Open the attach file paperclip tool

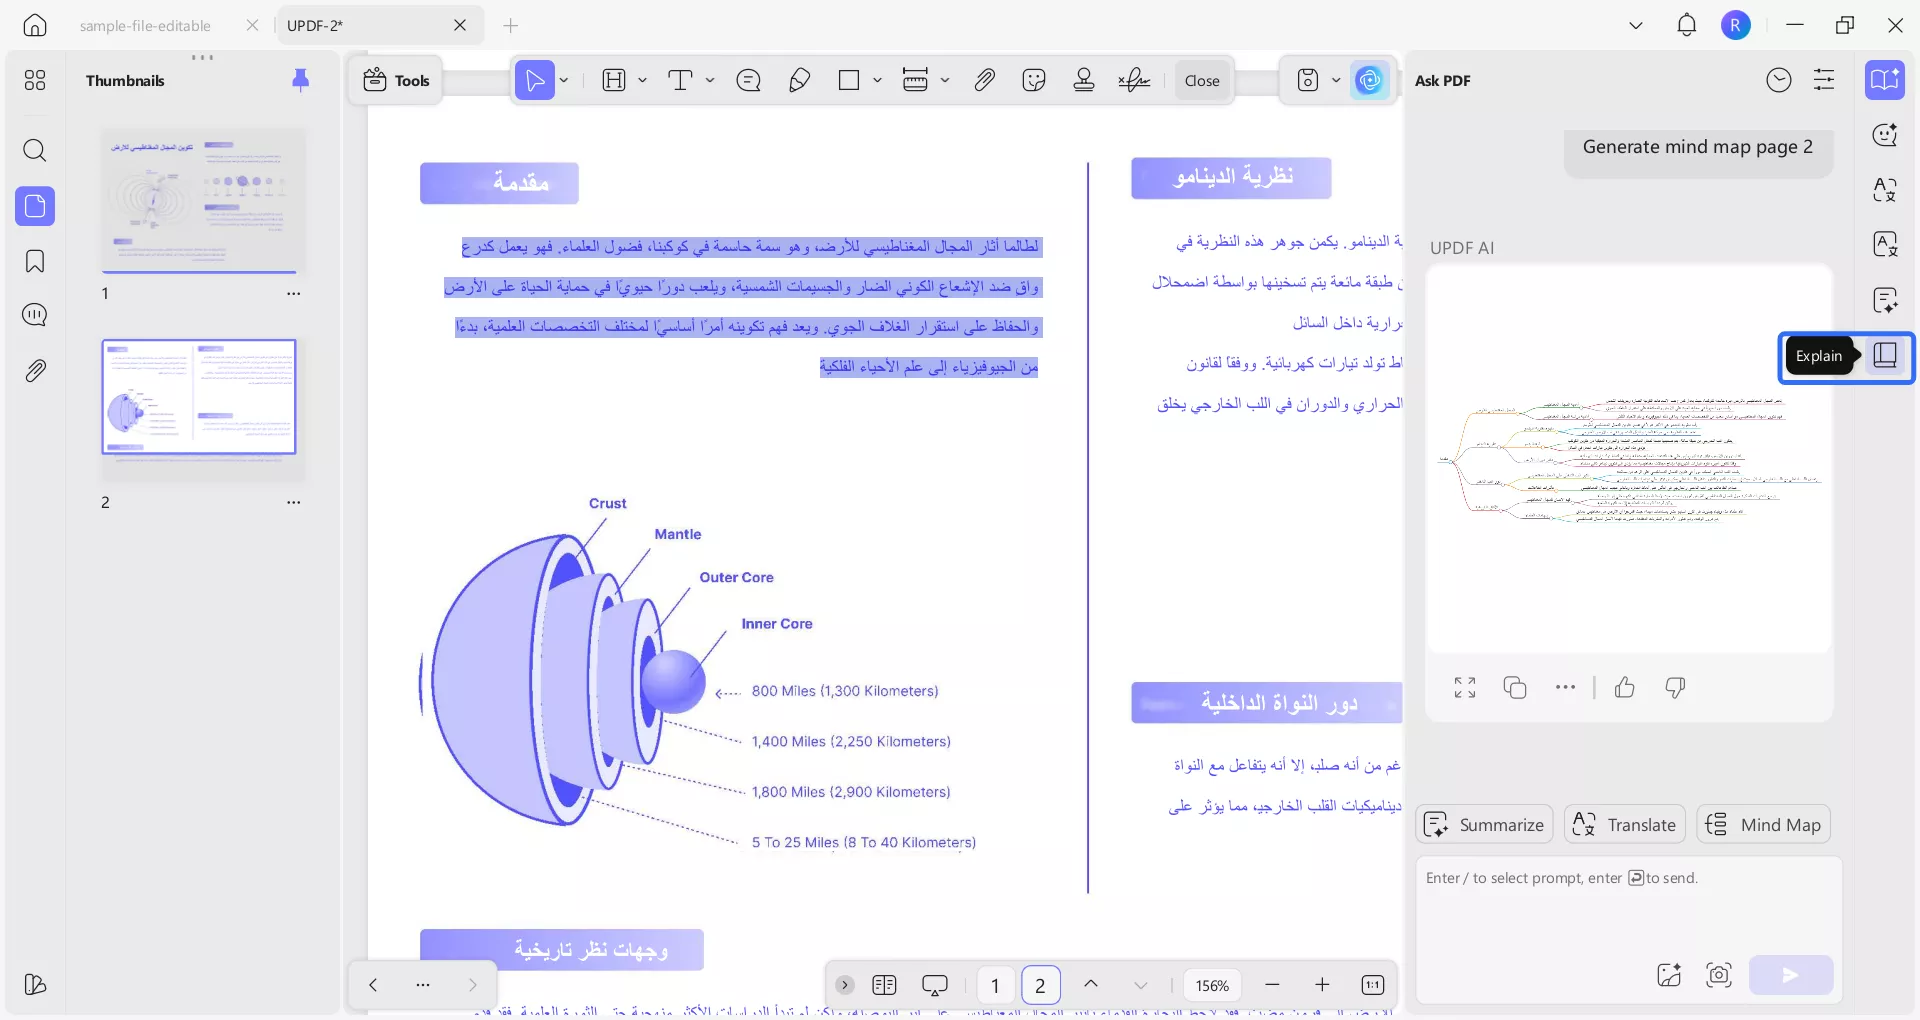985,81
